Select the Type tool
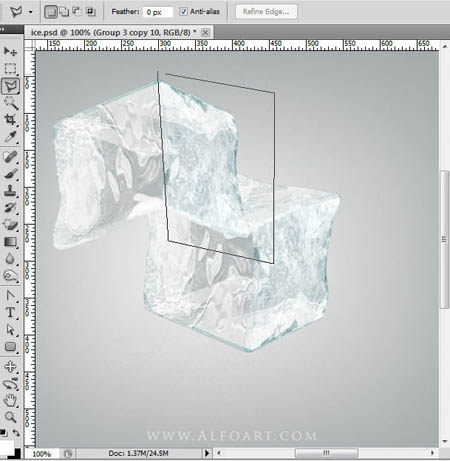 (x=10, y=313)
